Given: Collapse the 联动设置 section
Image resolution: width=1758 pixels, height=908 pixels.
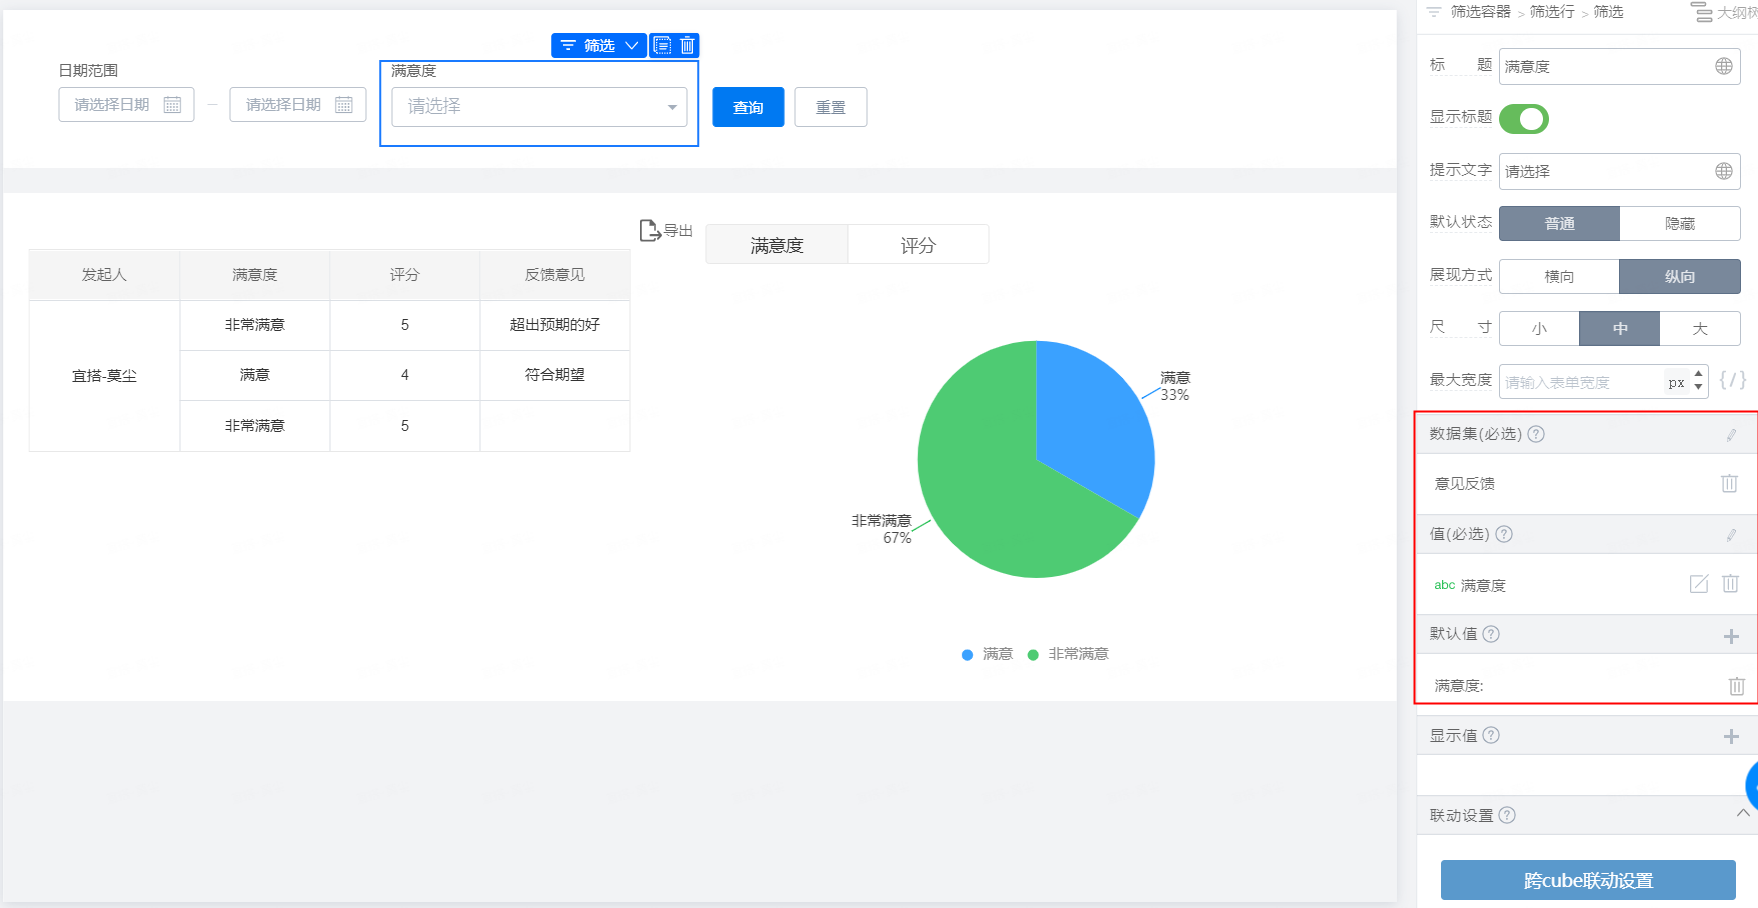Looking at the screenshot, I should [1743, 813].
